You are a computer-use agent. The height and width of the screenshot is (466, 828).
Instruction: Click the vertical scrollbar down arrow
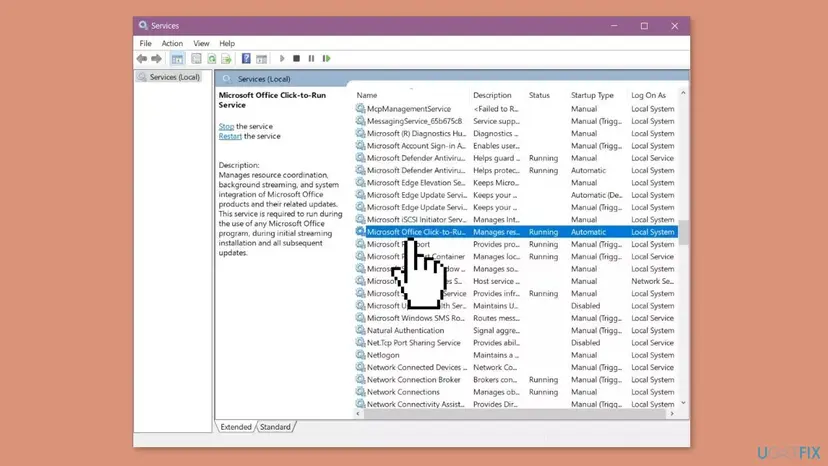(683, 403)
